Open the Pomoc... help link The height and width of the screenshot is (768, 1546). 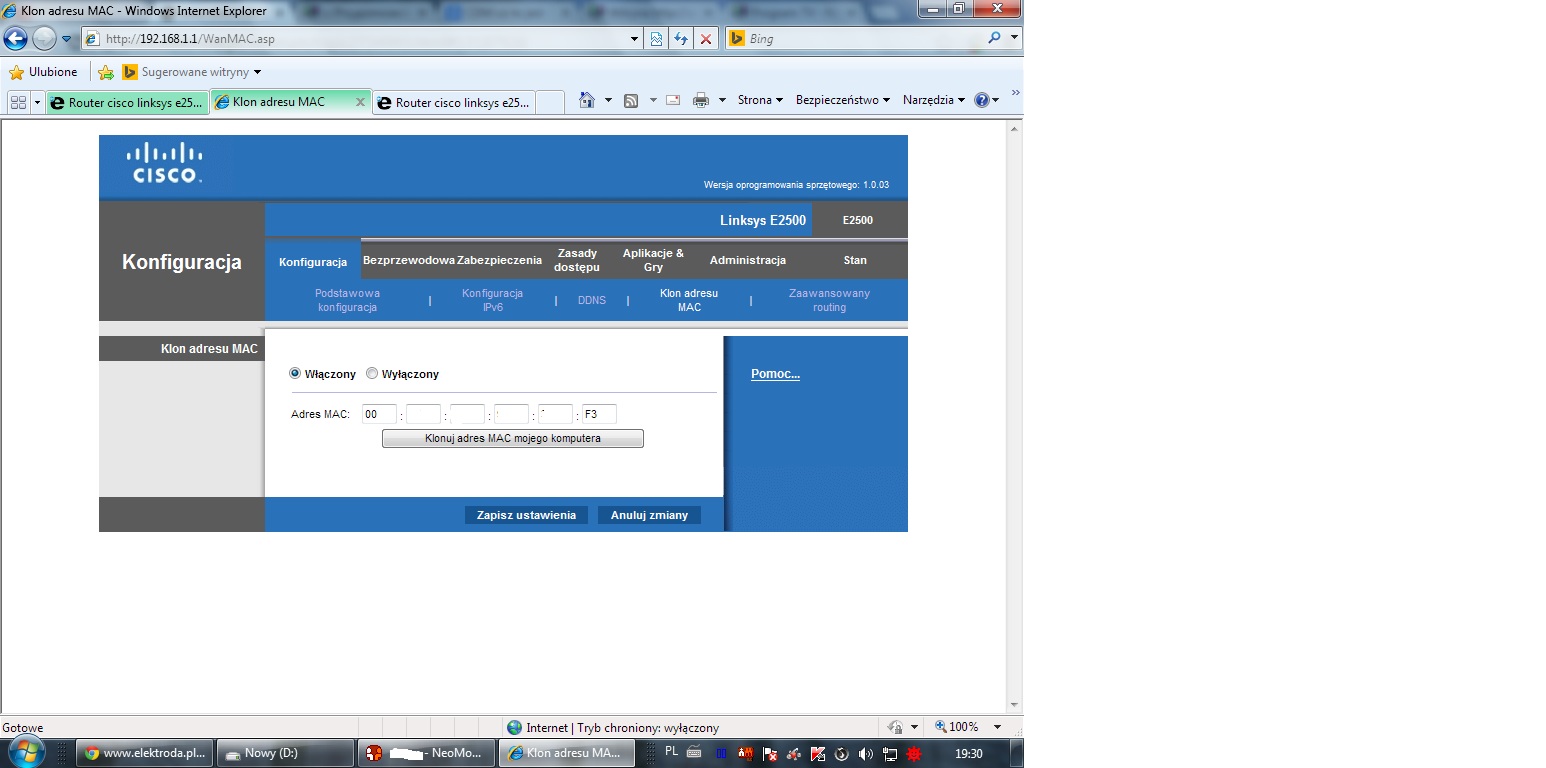coord(775,374)
